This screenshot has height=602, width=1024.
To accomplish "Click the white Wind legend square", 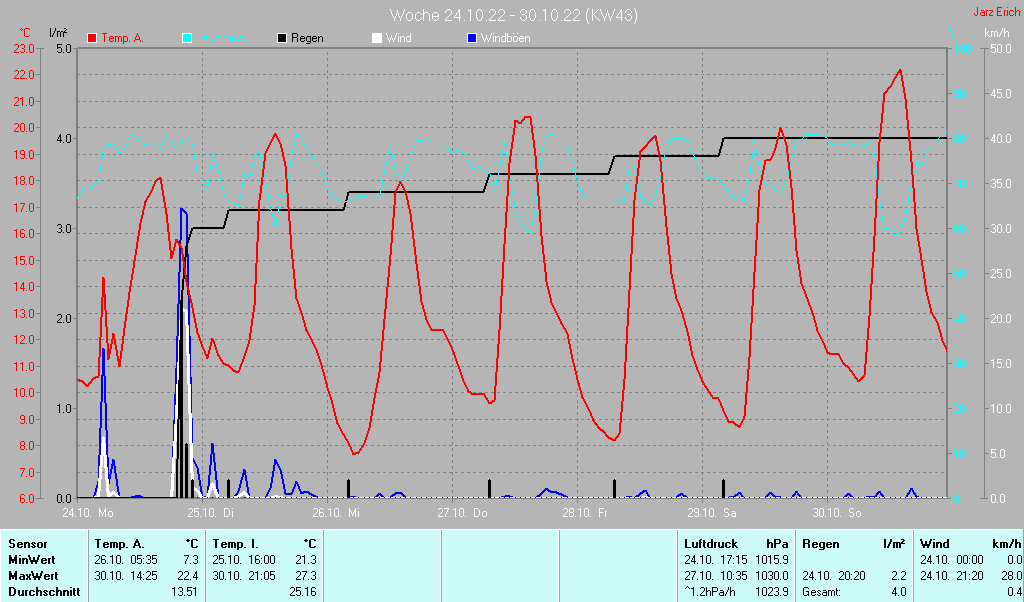I will tap(377, 38).
